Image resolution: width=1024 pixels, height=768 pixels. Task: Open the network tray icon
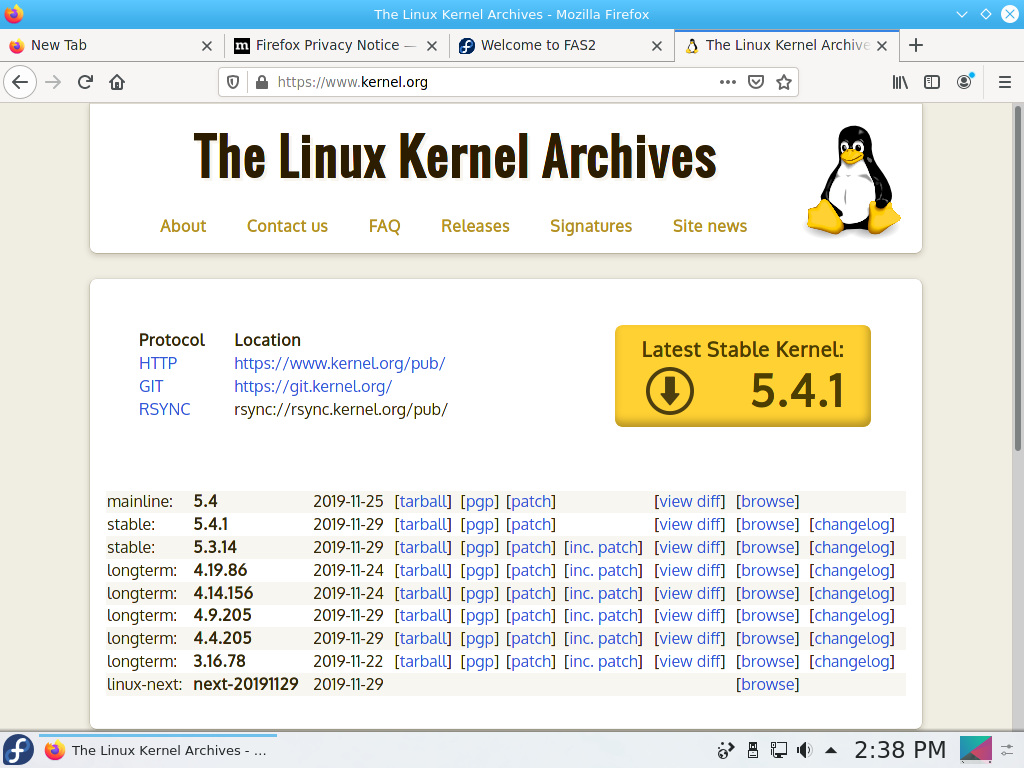[778, 750]
